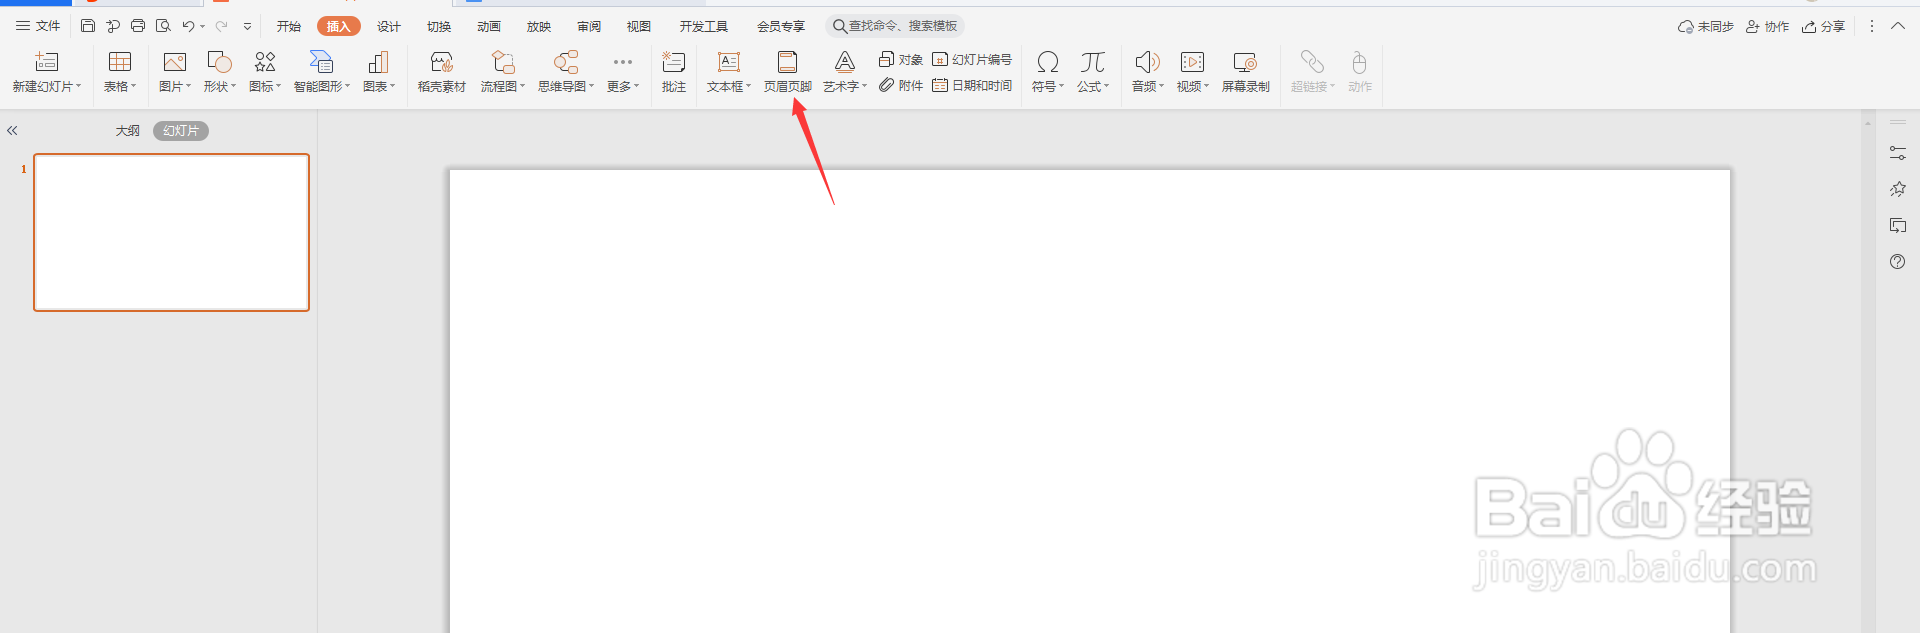Screen dimensions: 1920x633
Task: Click the More (更多) ellipsis icon
Action: coord(623,62)
